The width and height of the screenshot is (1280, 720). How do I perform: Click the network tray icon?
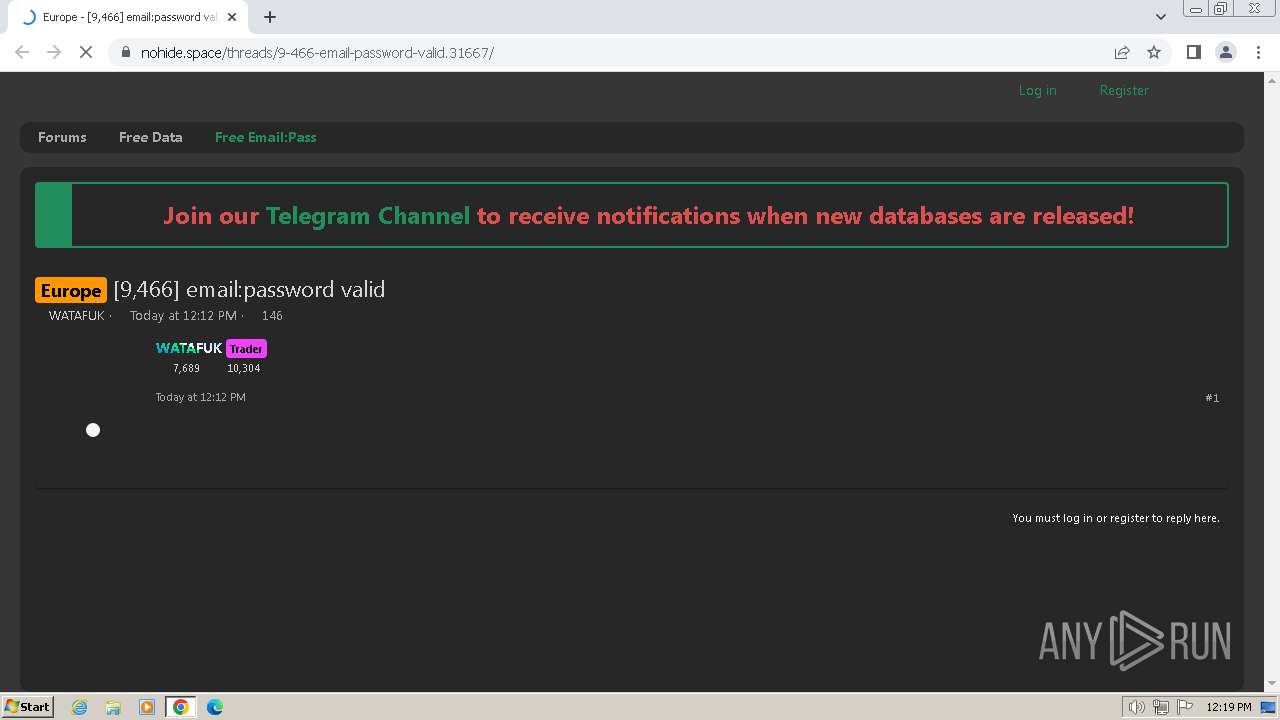pyautogui.click(x=1160, y=707)
